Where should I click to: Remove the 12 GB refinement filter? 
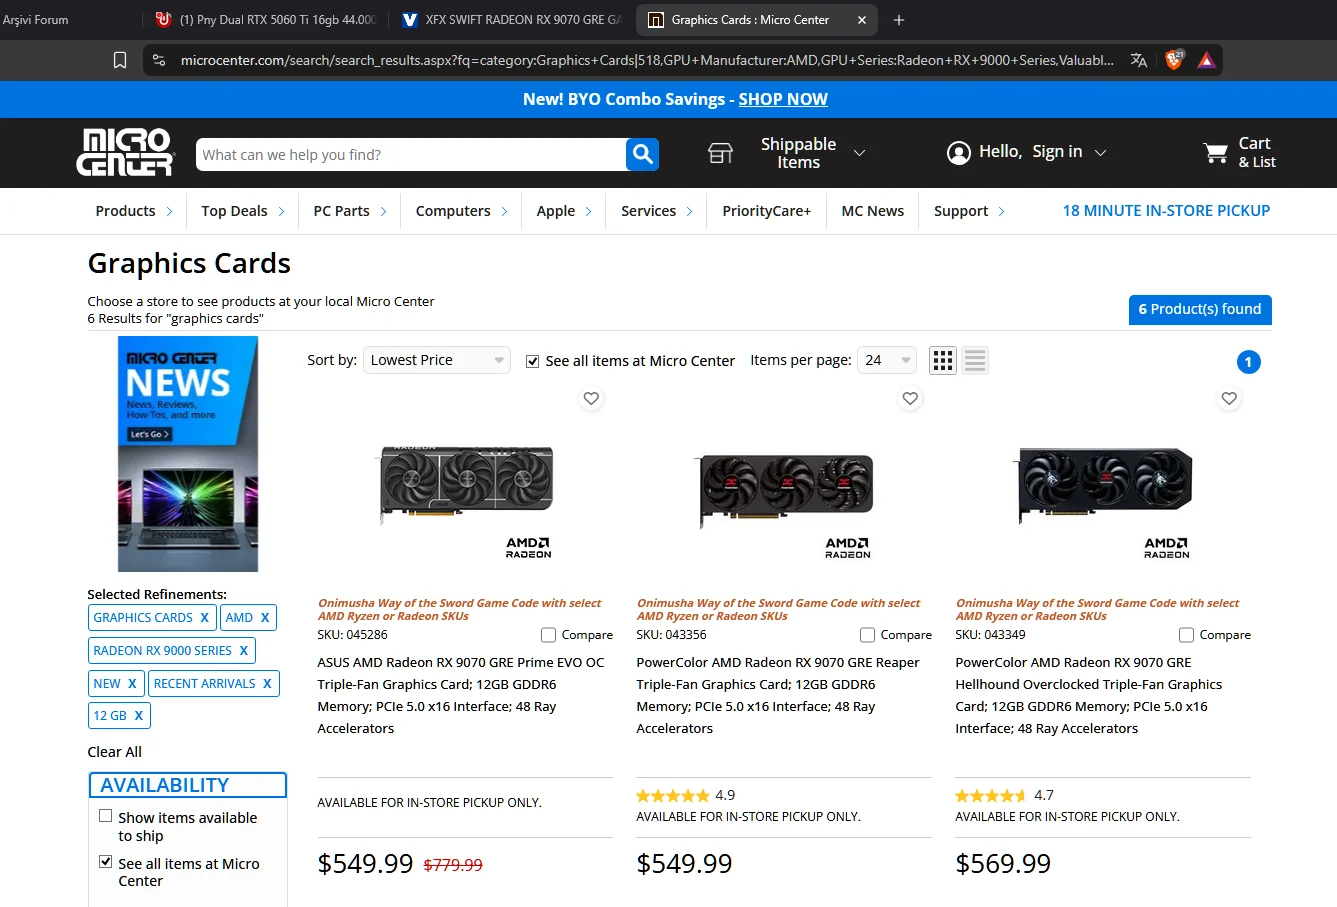[139, 716]
